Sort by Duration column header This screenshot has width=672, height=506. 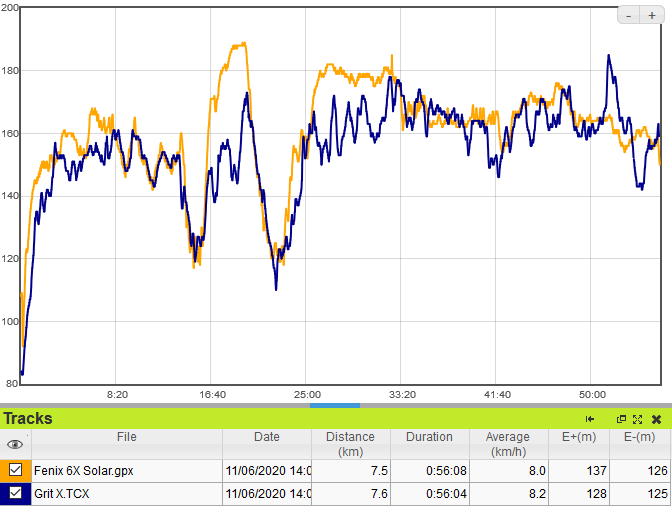(x=429, y=437)
